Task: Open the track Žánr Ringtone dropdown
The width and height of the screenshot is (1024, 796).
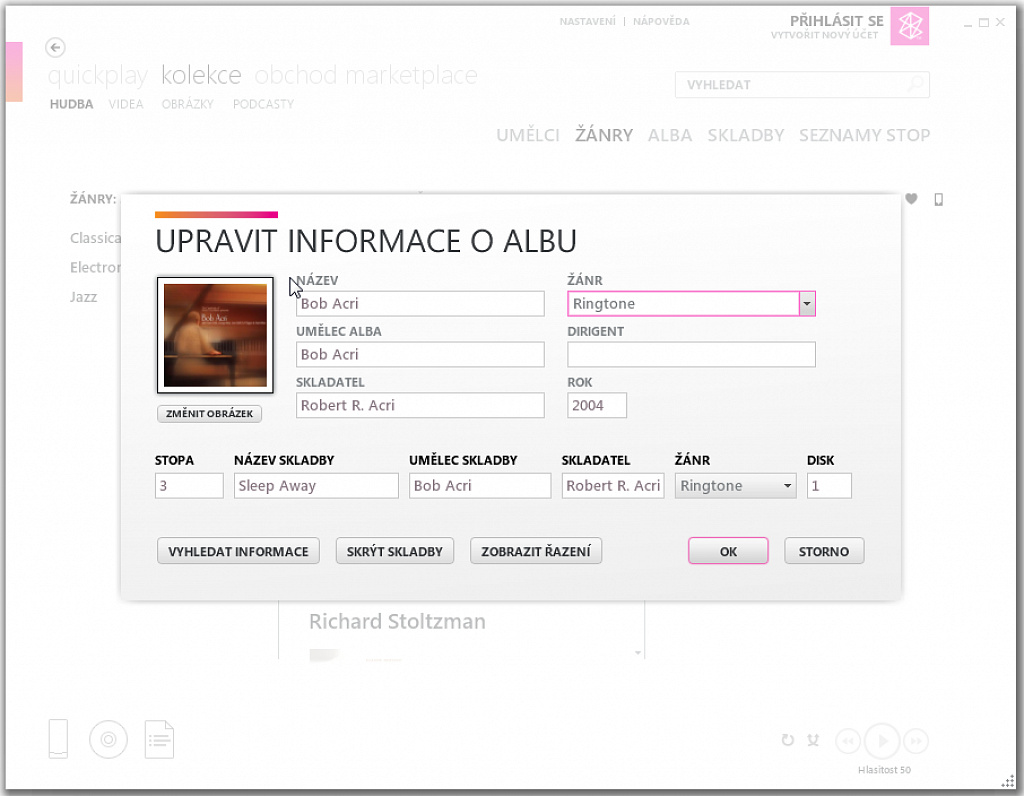Action: pyautogui.click(x=735, y=486)
